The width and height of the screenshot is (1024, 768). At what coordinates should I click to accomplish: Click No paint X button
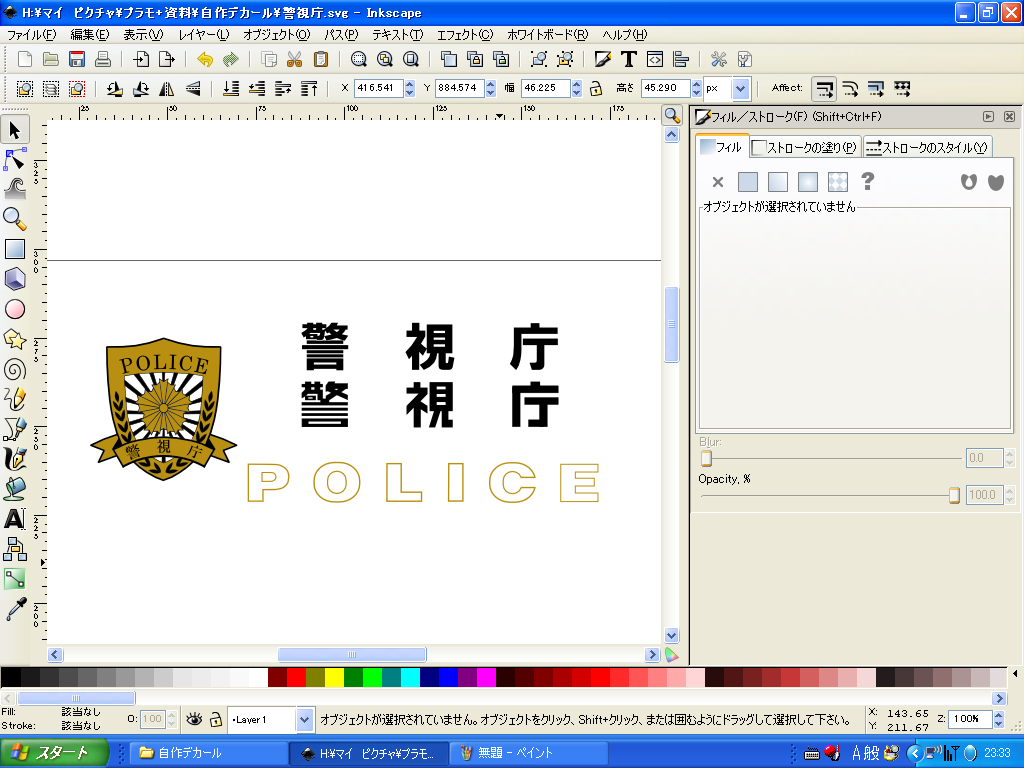tap(718, 182)
